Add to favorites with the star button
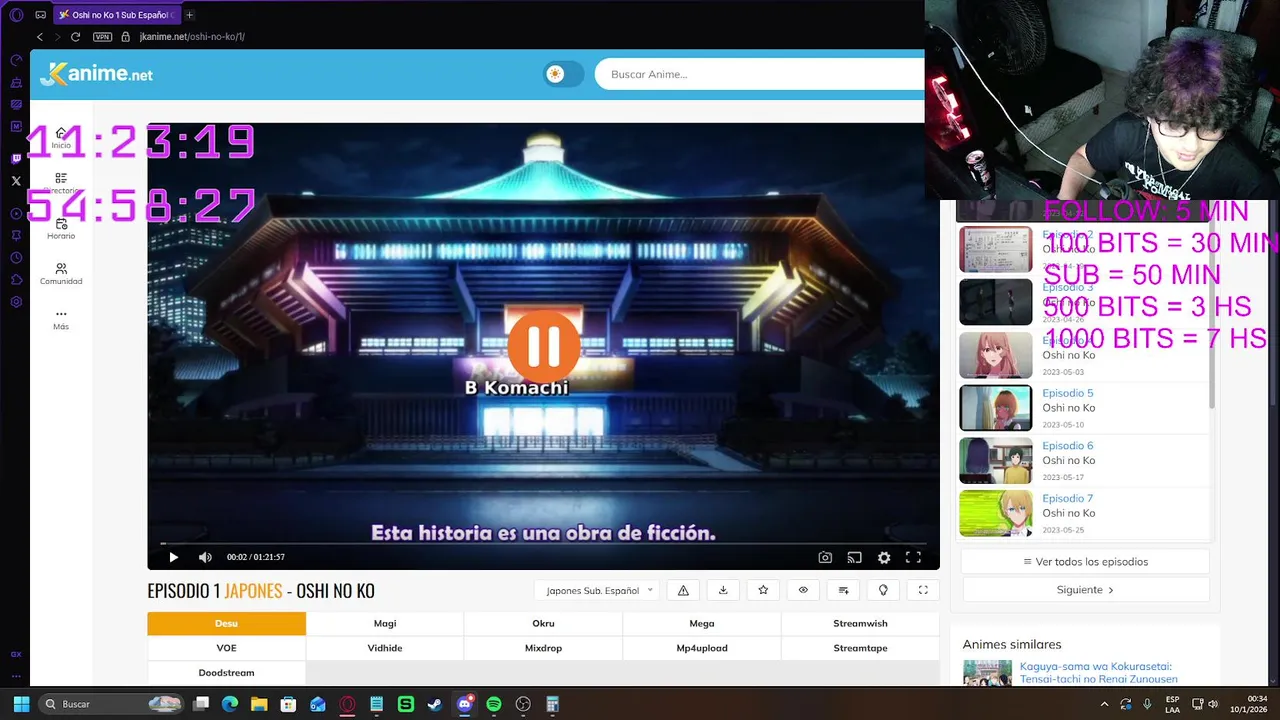 [763, 590]
